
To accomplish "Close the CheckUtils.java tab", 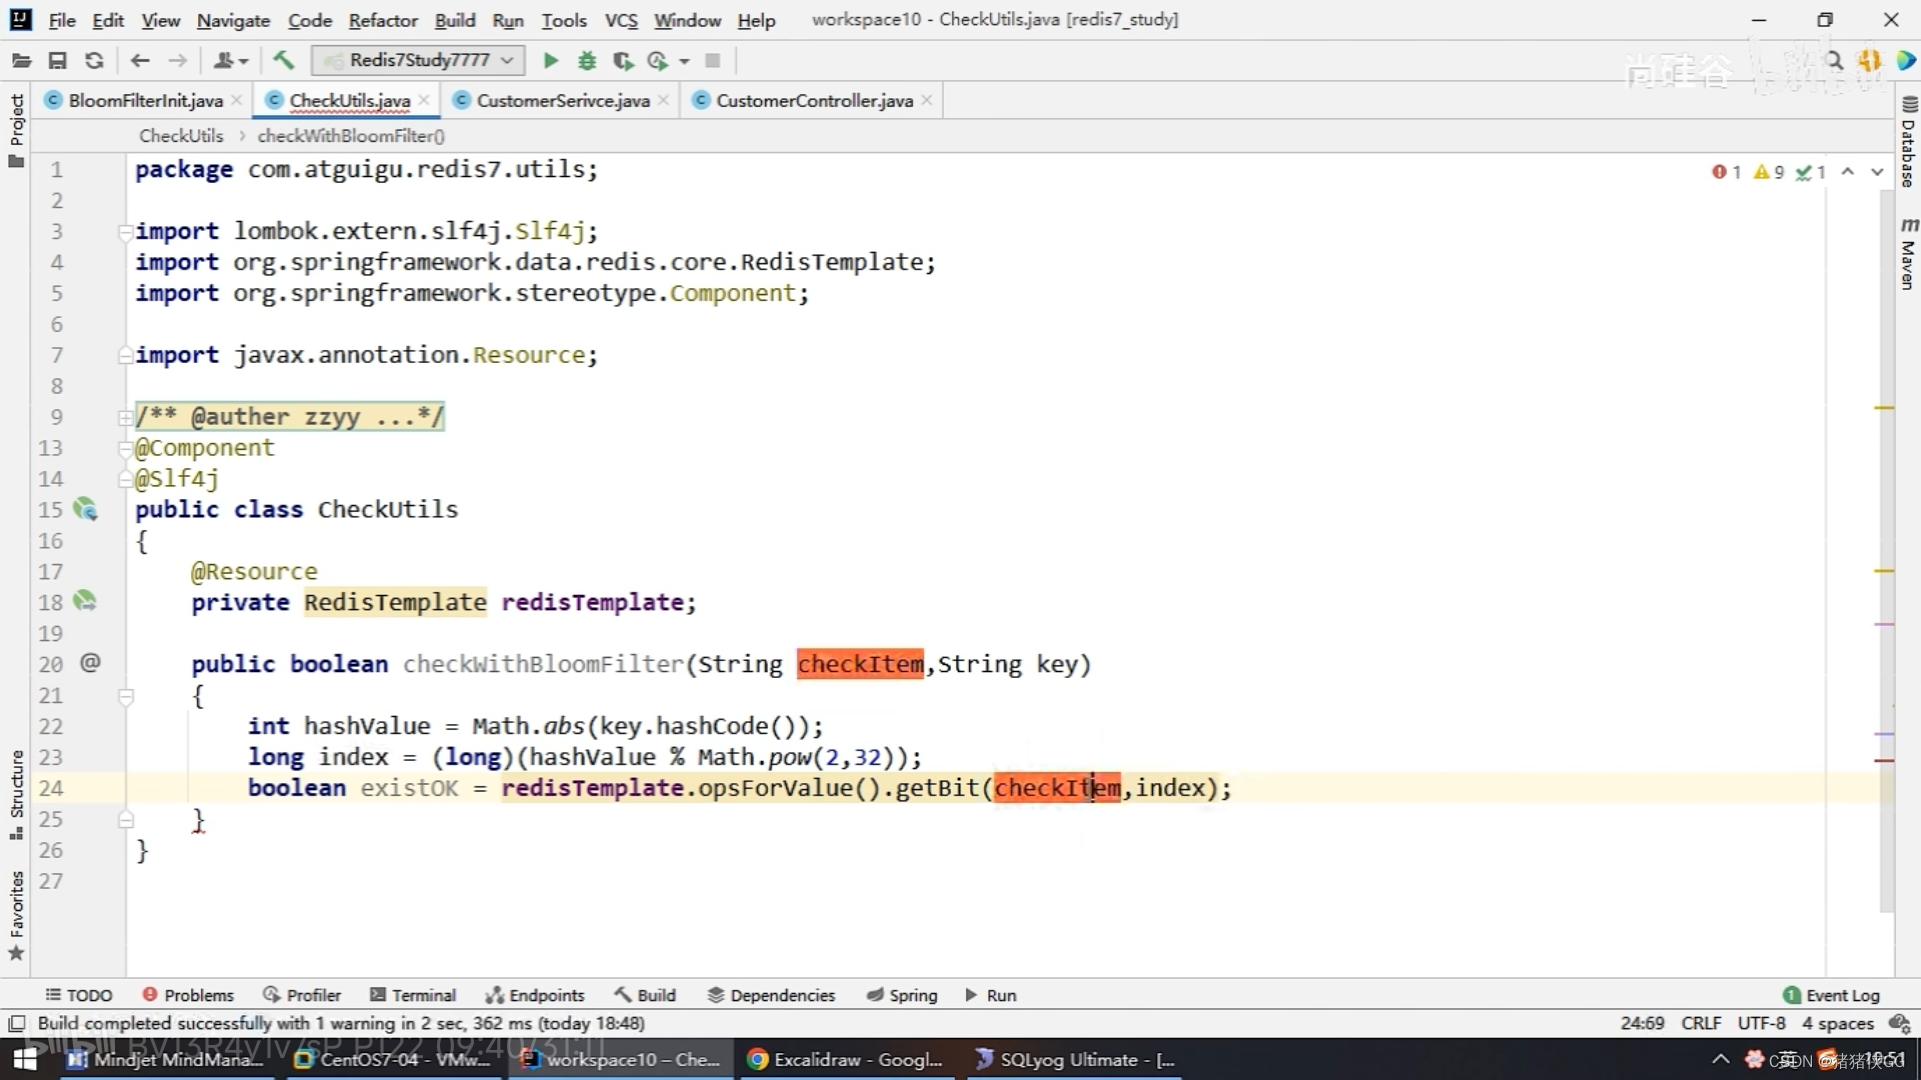I will pyautogui.click(x=425, y=100).
